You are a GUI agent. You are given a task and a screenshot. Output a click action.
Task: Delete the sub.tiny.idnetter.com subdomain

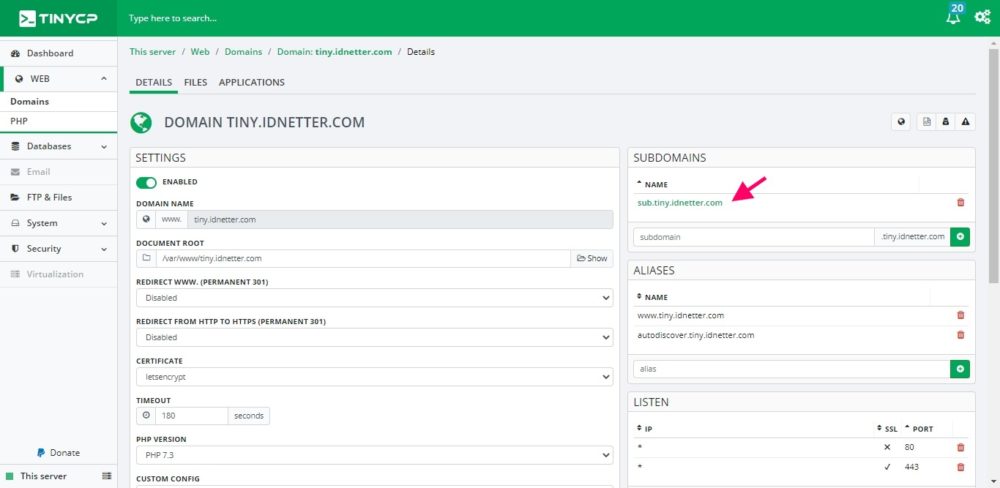(960, 203)
